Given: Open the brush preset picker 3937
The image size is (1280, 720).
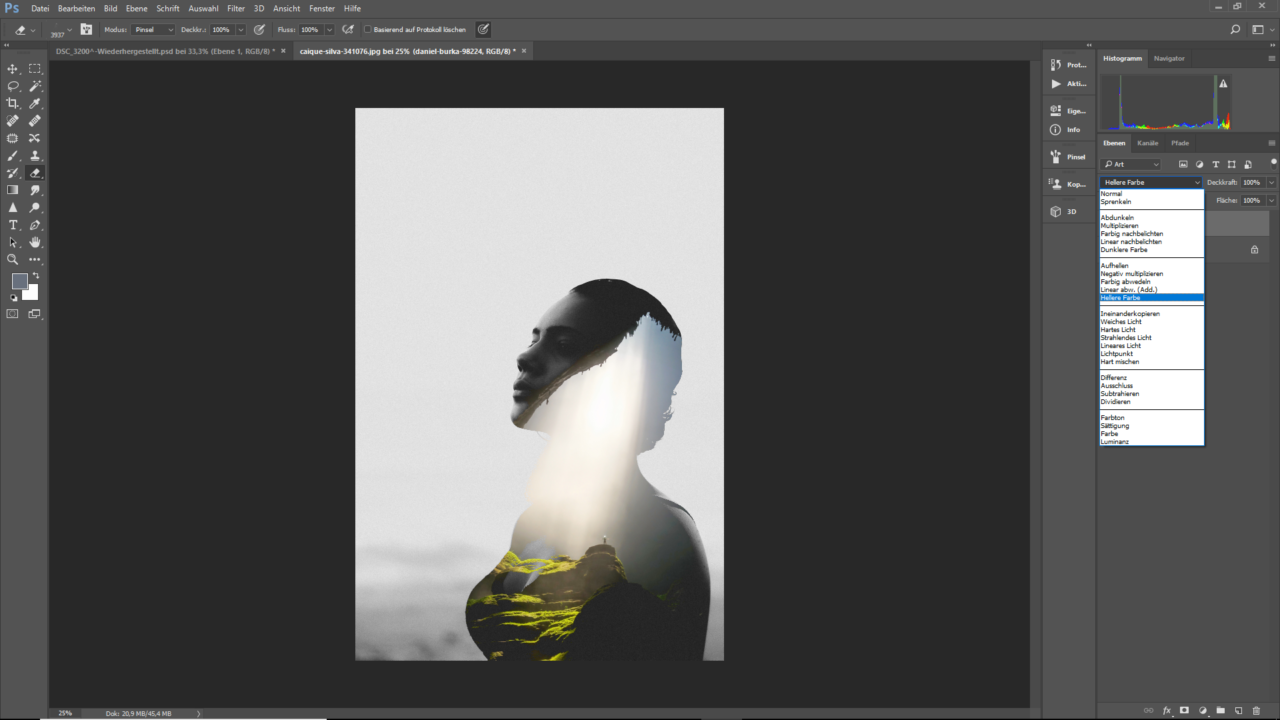Looking at the screenshot, I should click(x=59, y=30).
